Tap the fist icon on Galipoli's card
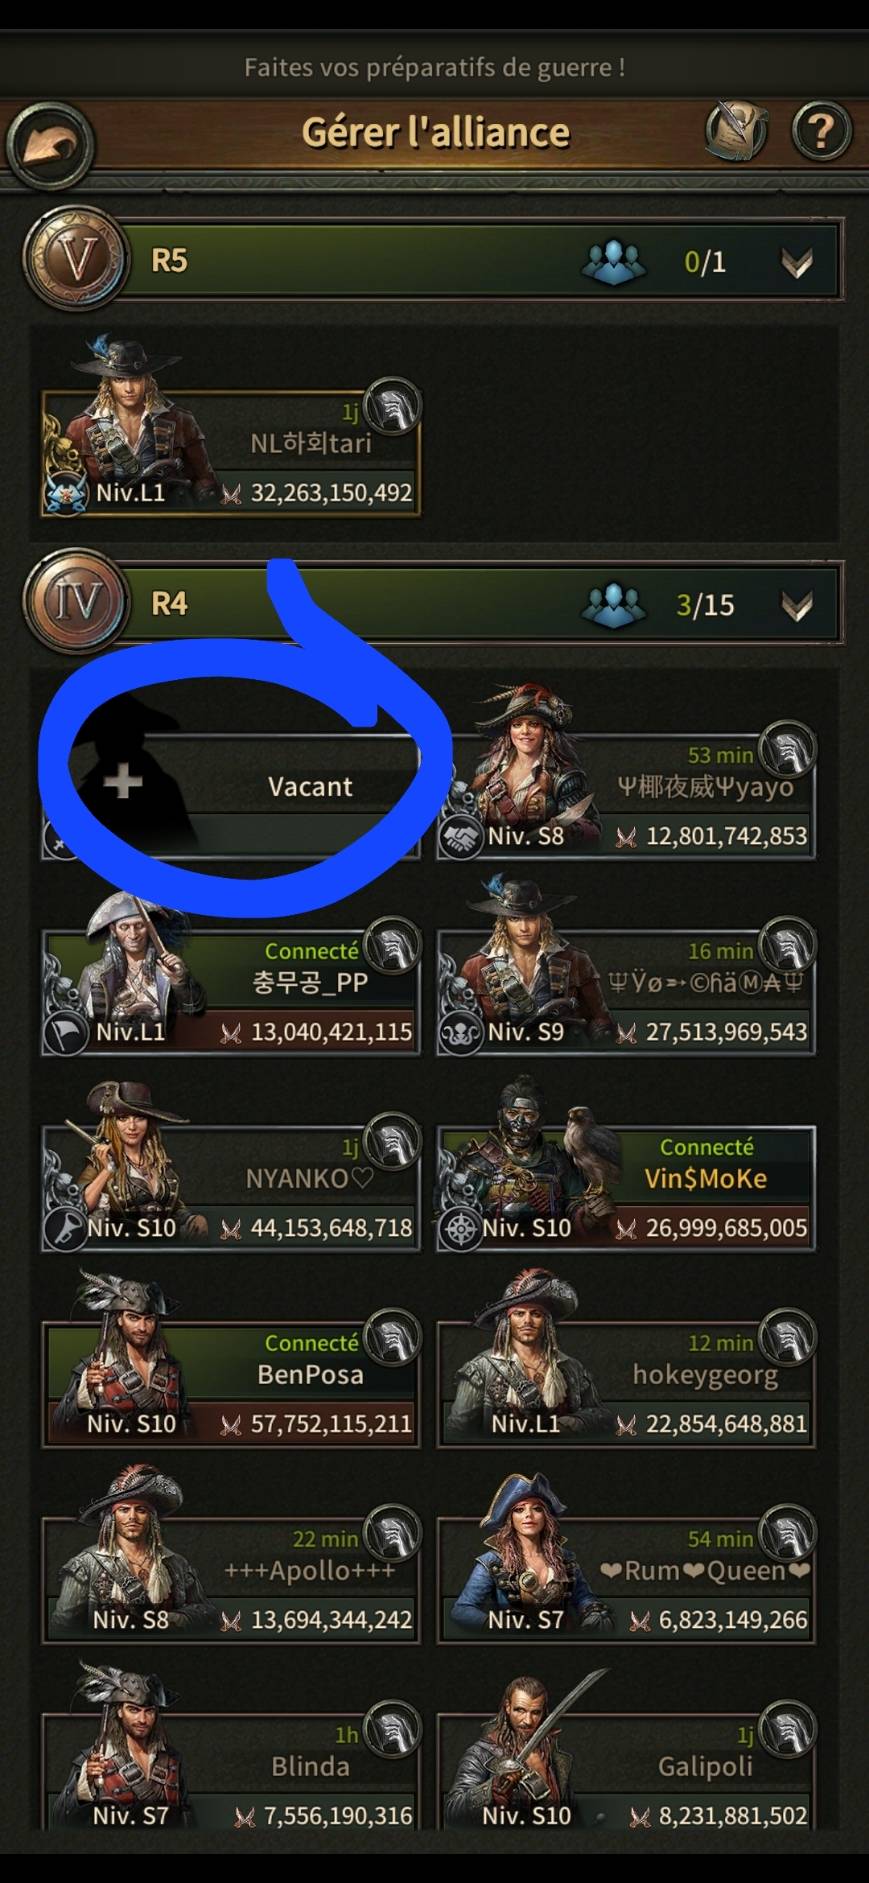The height and width of the screenshot is (1883, 869). (x=788, y=1730)
